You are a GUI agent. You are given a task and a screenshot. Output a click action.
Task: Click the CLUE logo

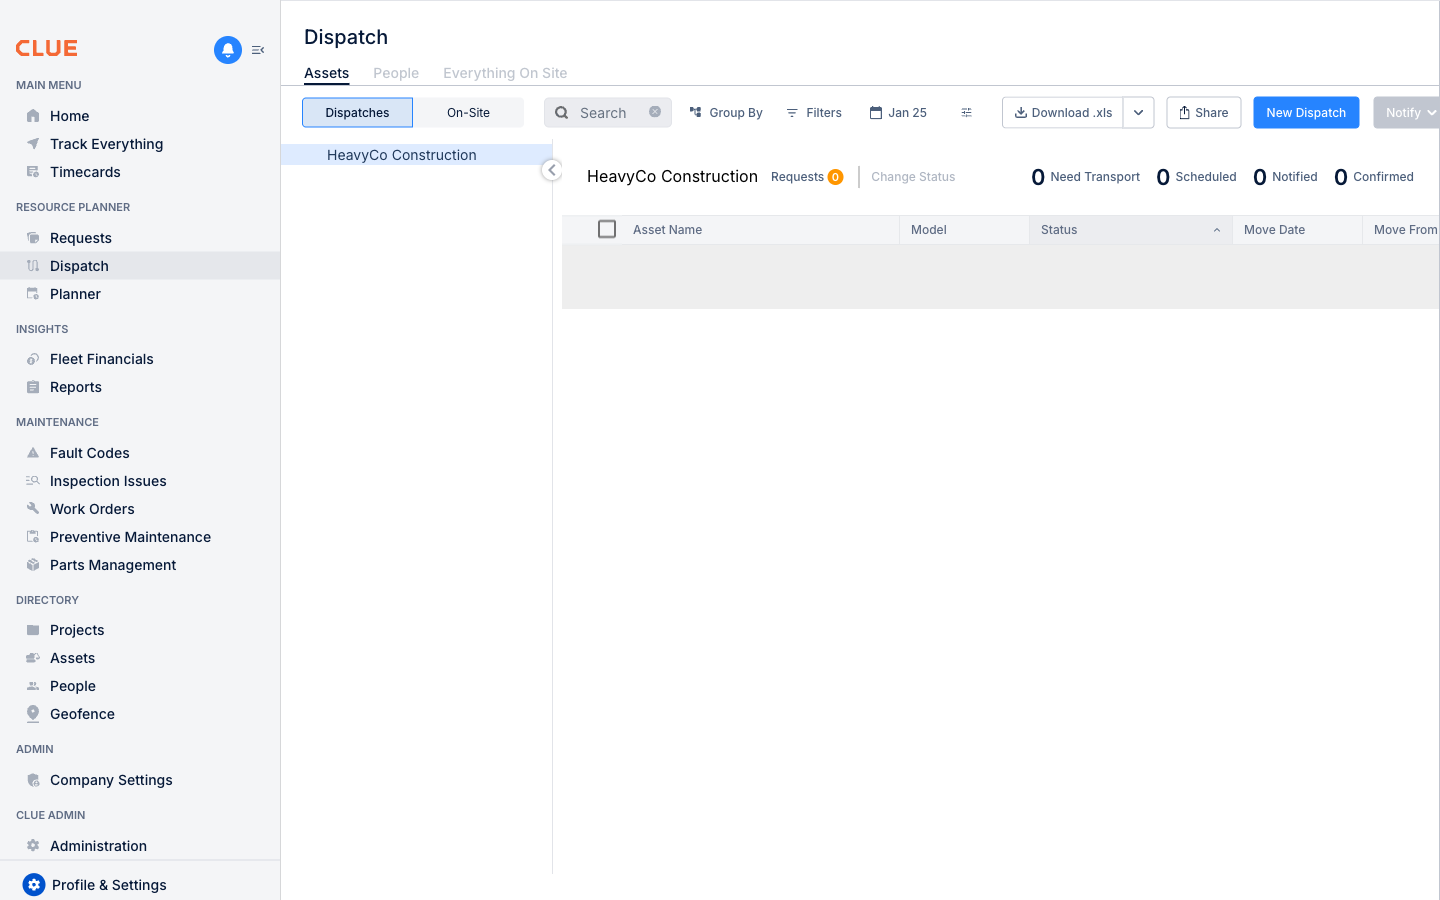coord(46,48)
